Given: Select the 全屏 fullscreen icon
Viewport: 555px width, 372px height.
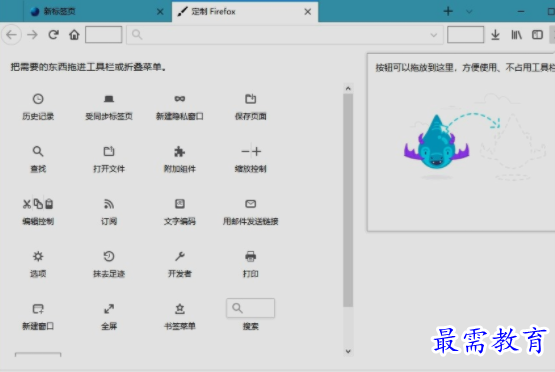Looking at the screenshot, I should pyautogui.click(x=109, y=309).
